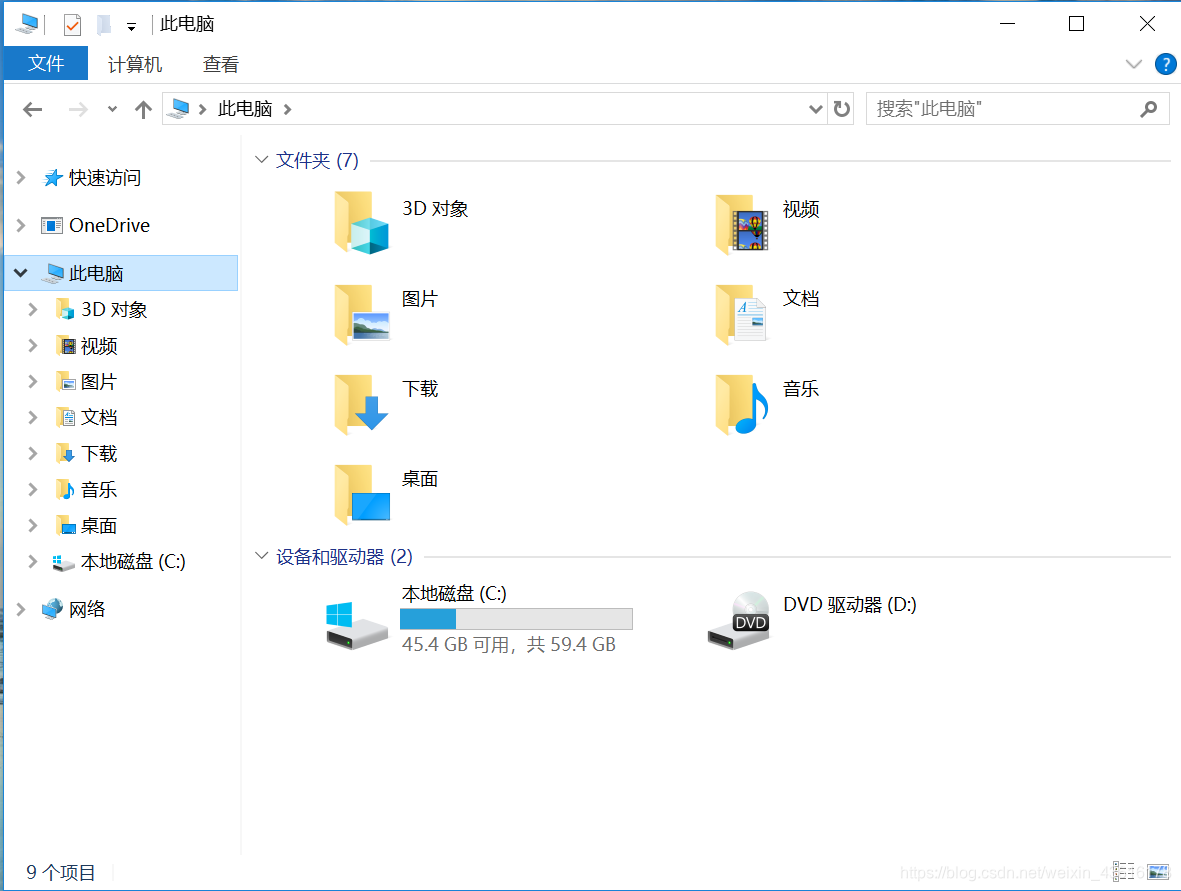The width and height of the screenshot is (1181, 891).
Task: Open Quick Access Toolbar customize dropdown
Action: pos(131,27)
